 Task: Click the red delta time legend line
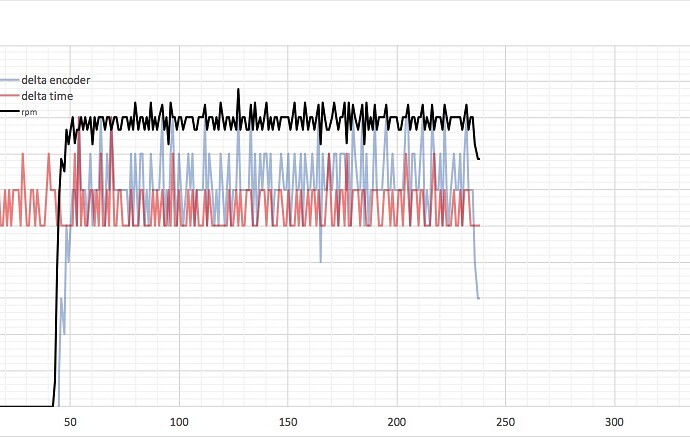[x=10, y=96]
